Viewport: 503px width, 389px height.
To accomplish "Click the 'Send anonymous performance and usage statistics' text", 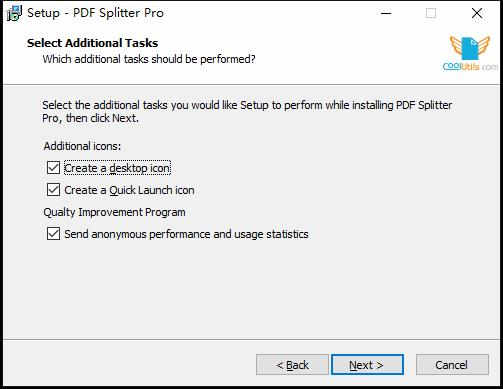I will [186, 234].
